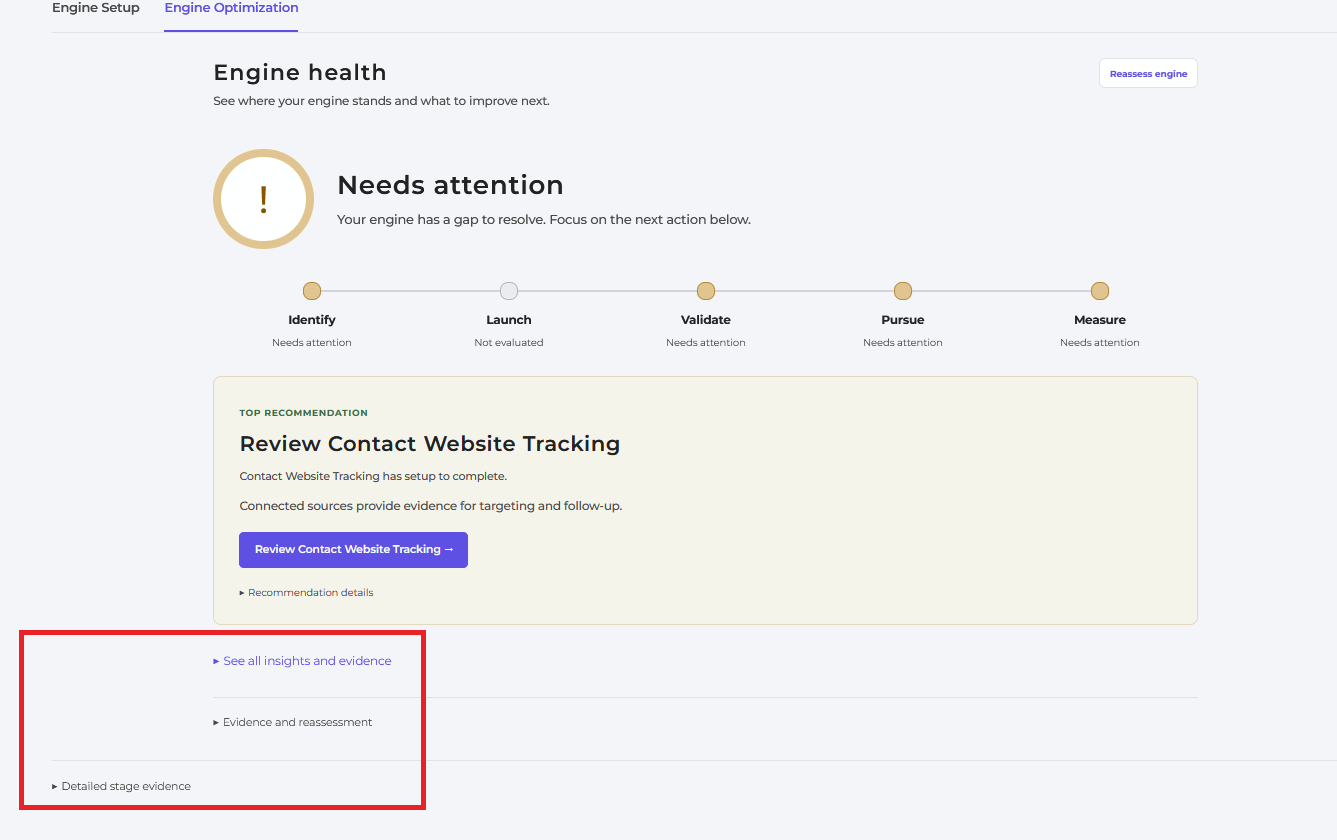Switch to the Engine Setup tab
Screen dimensions: 1337x840
pos(96,8)
